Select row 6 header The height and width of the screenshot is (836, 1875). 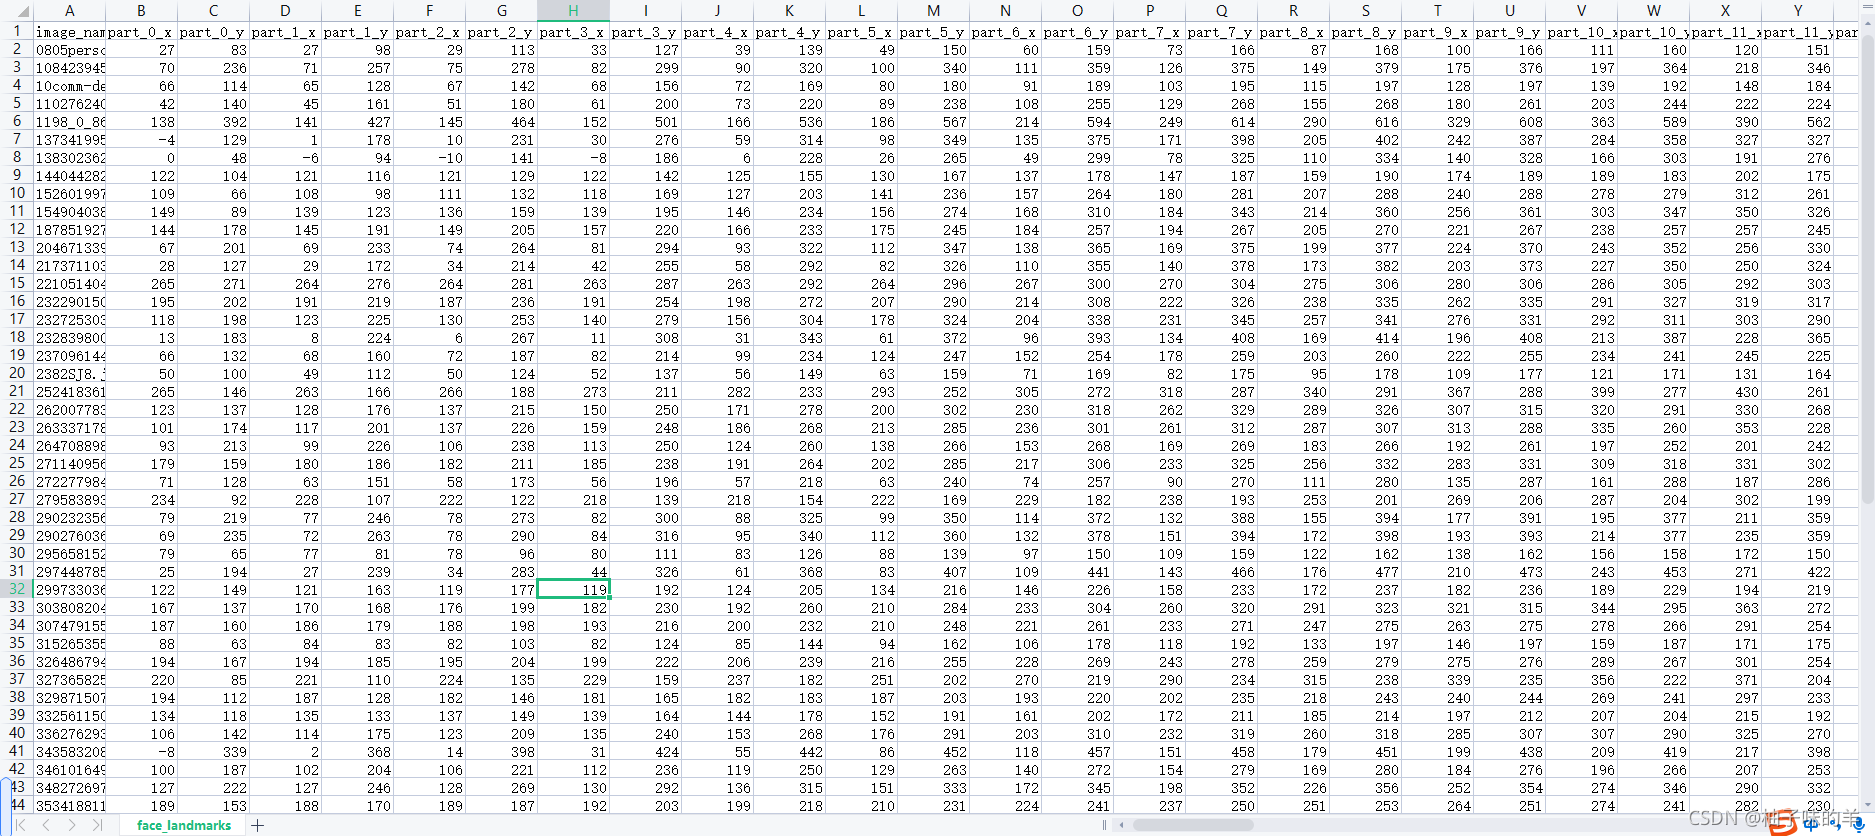coord(16,121)
